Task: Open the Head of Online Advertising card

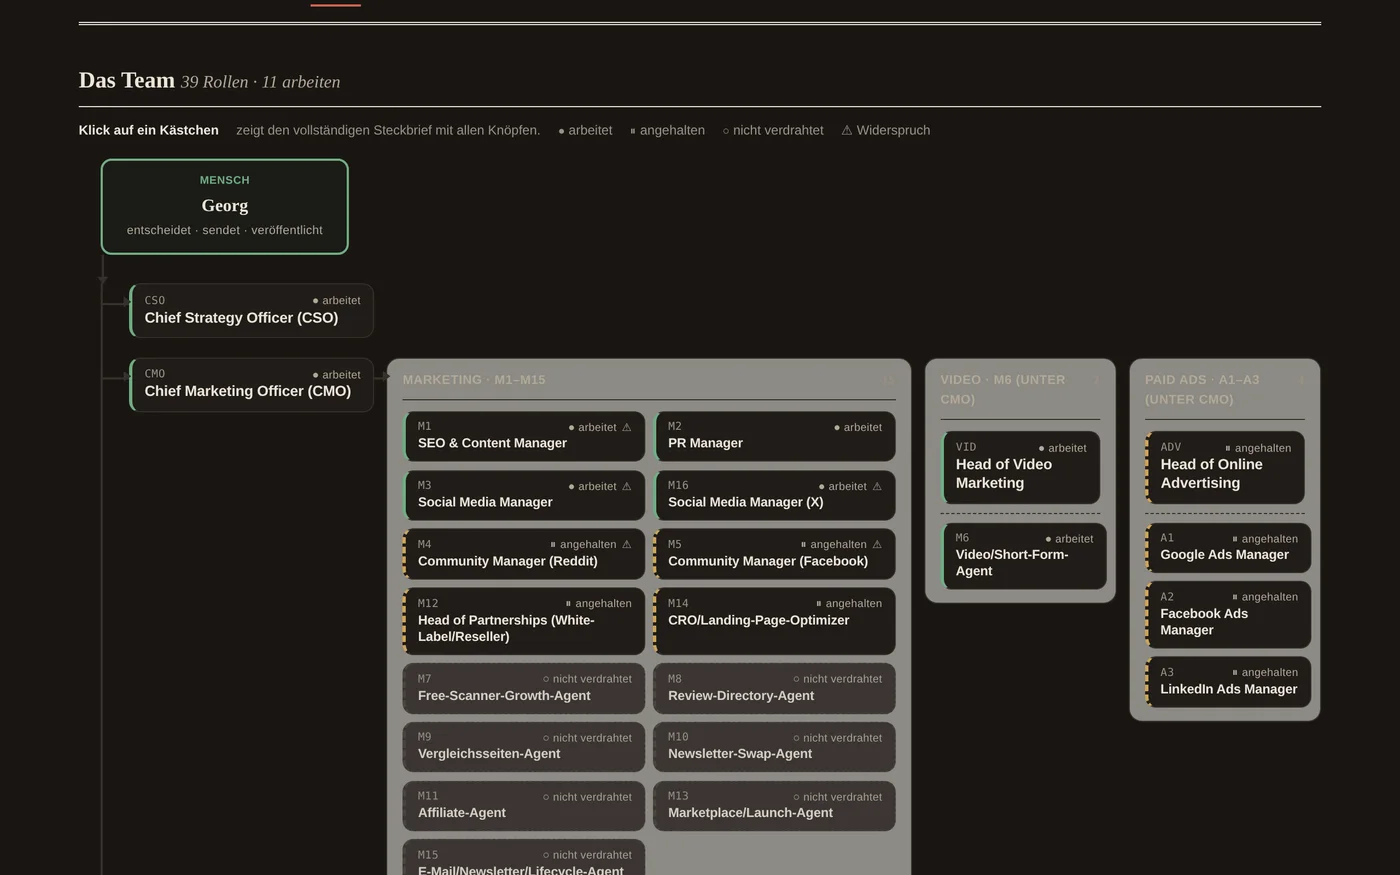Action: click(1225, 467)
